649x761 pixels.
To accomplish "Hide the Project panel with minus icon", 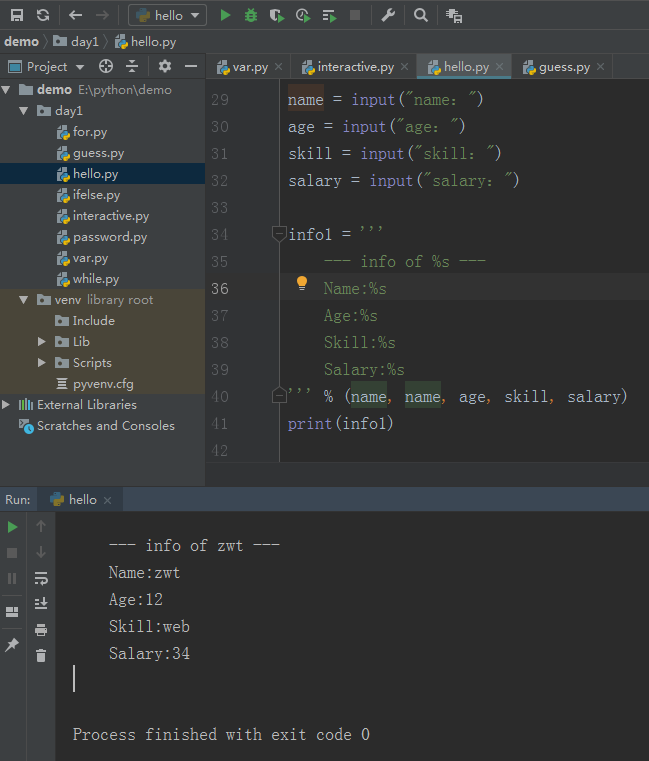I will 191,66.
